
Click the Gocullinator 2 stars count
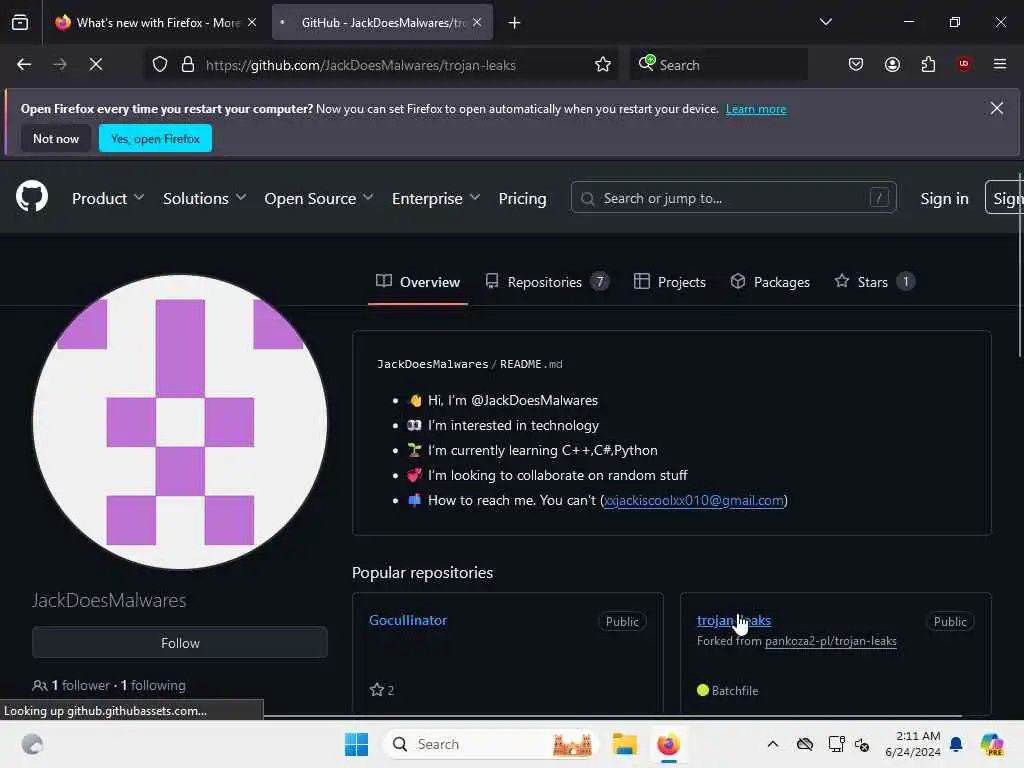coord(382,690)
